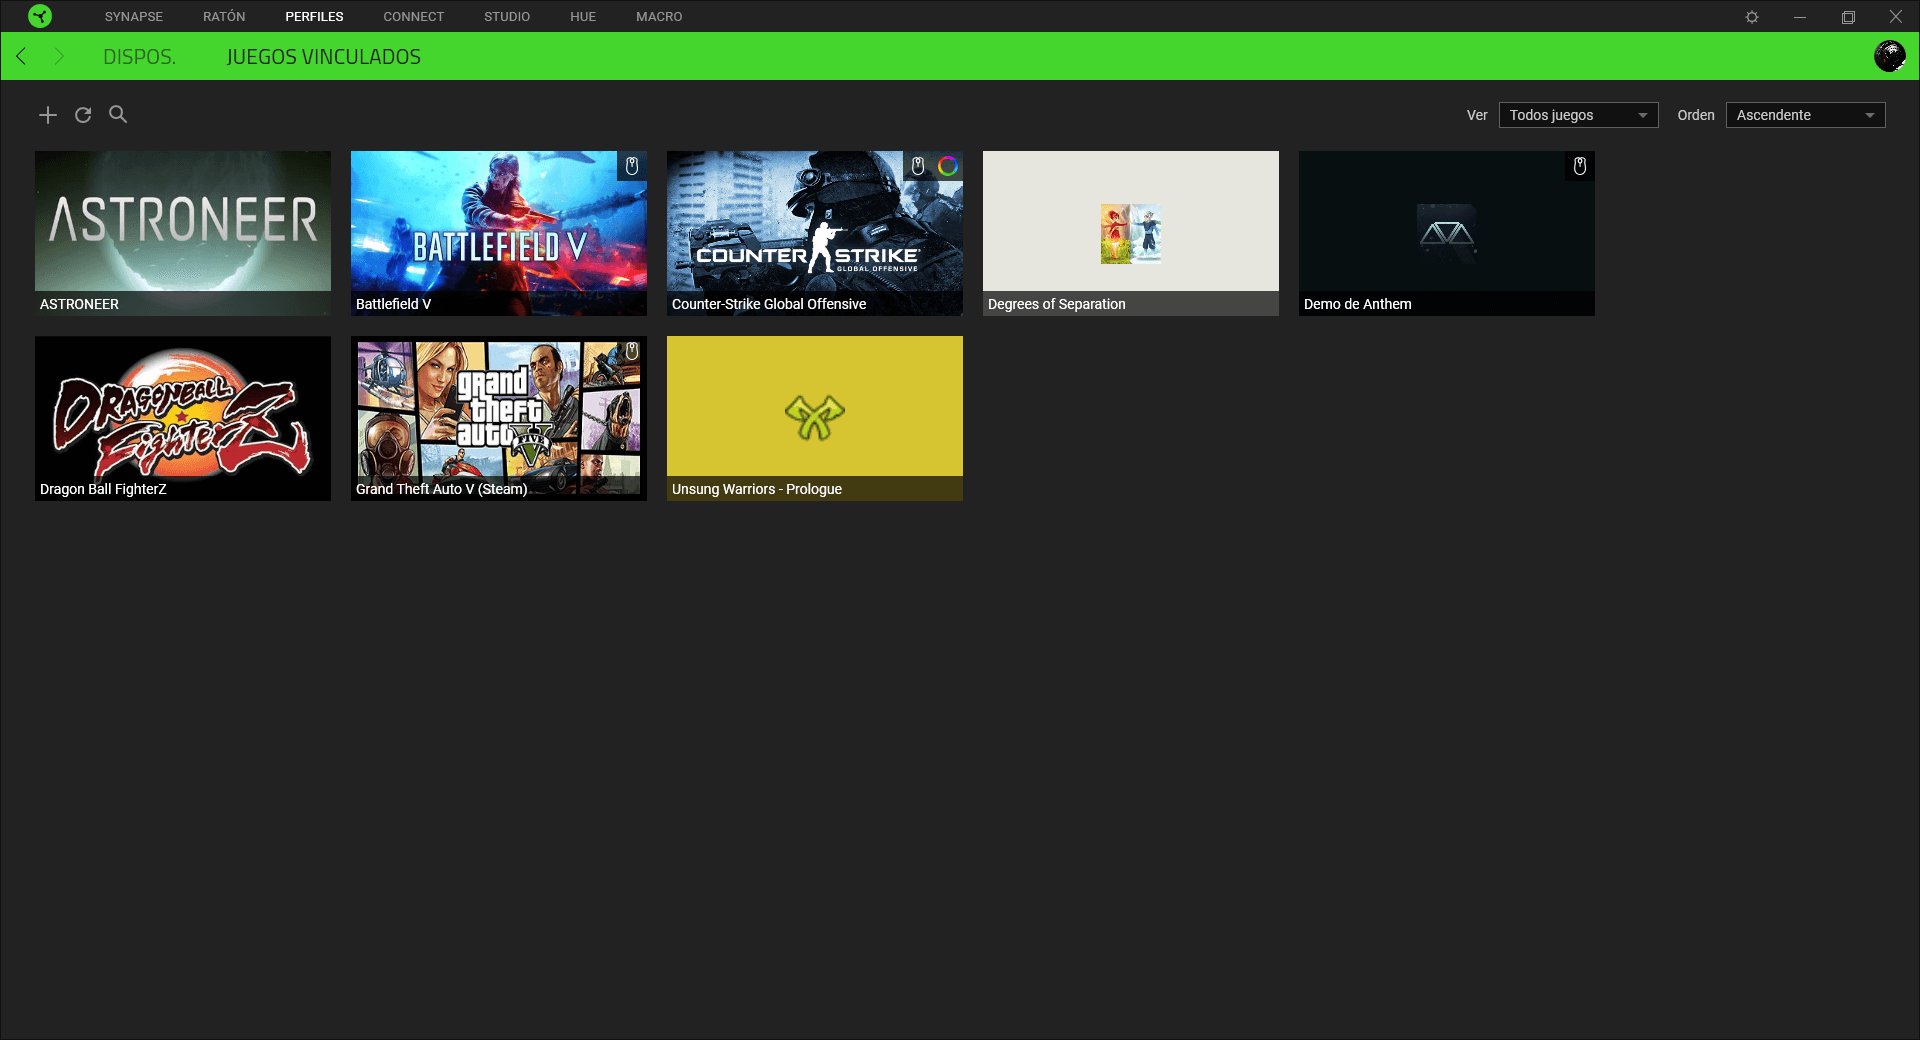Click the 'Degrees of Separation' label

point(1057,304)
